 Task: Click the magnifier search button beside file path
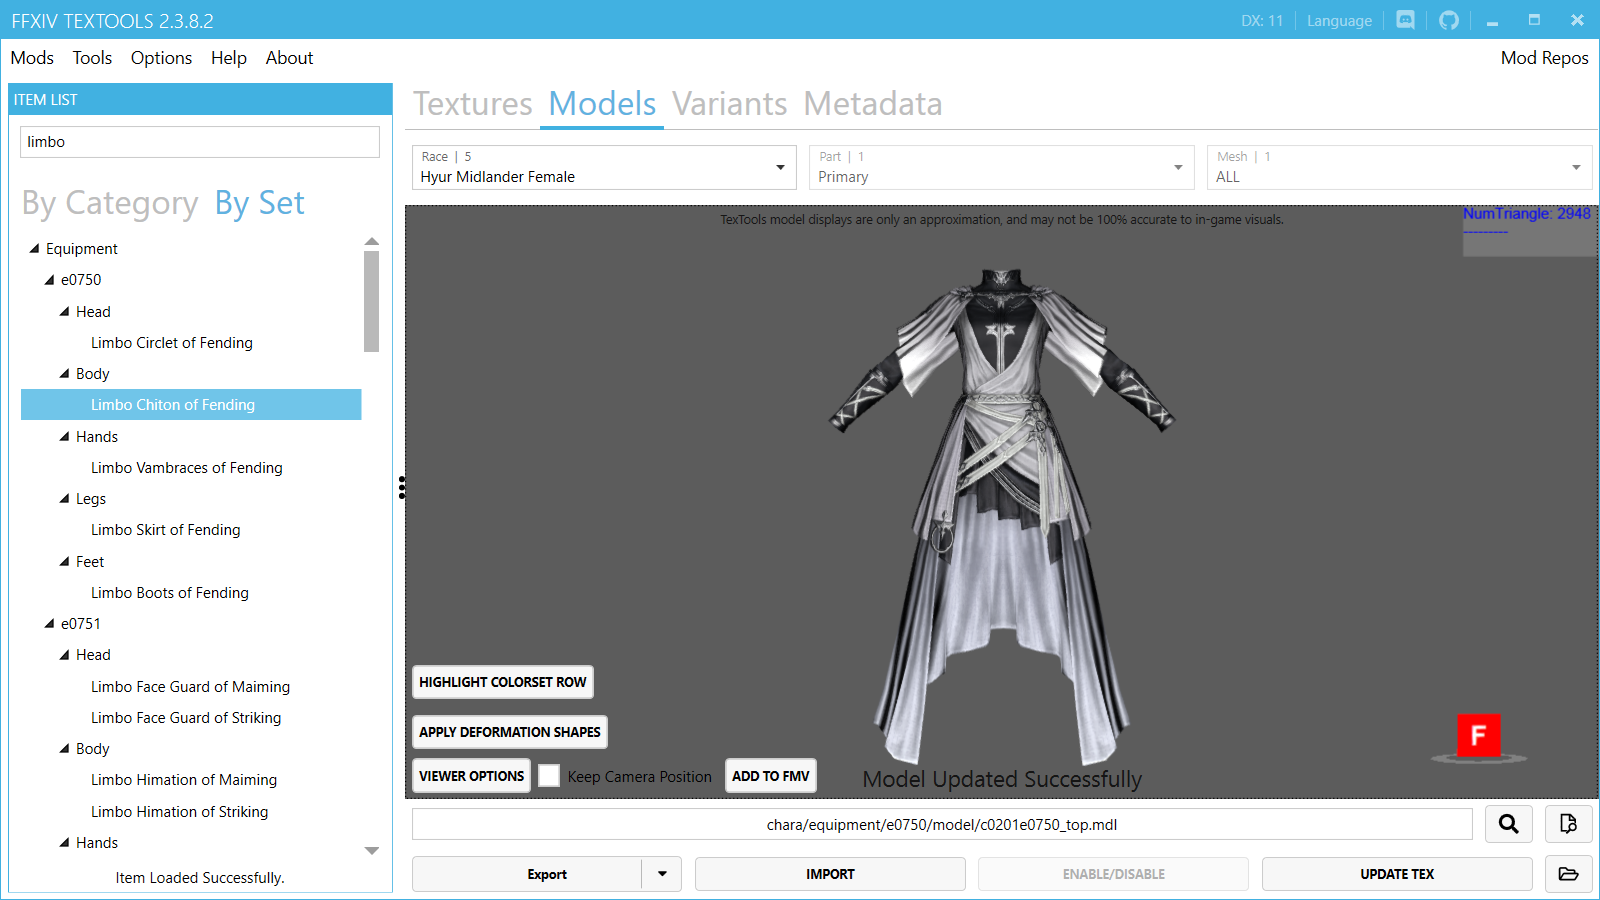tap(1509, 824)
